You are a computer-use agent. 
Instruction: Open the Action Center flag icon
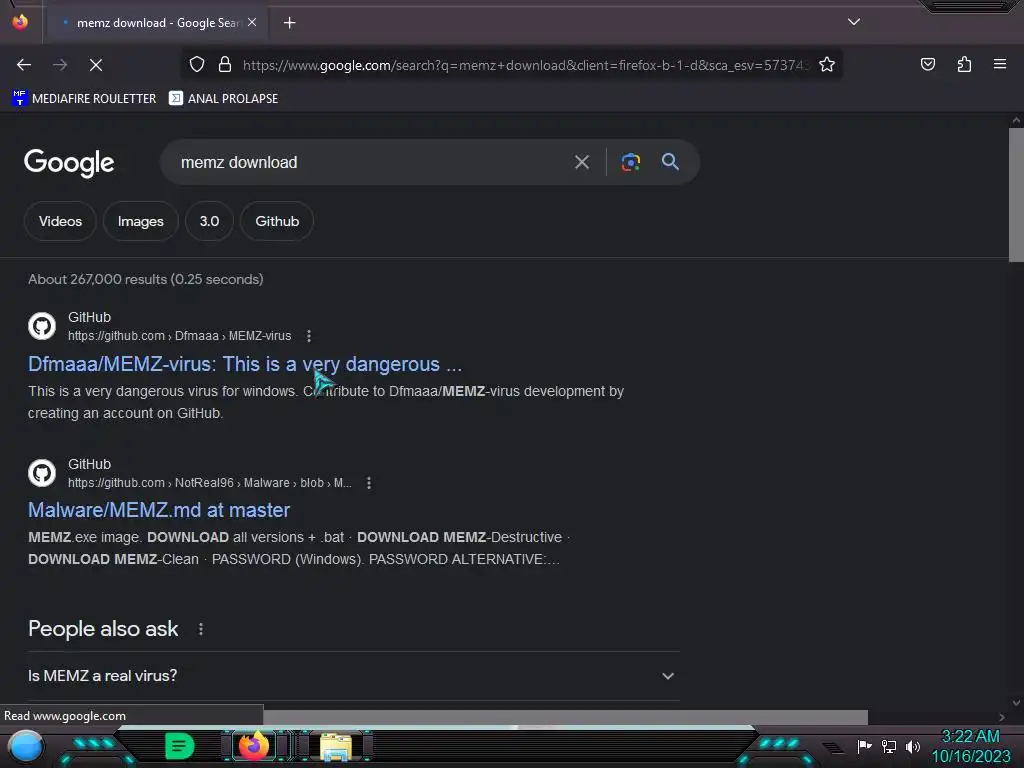[864, 746]
